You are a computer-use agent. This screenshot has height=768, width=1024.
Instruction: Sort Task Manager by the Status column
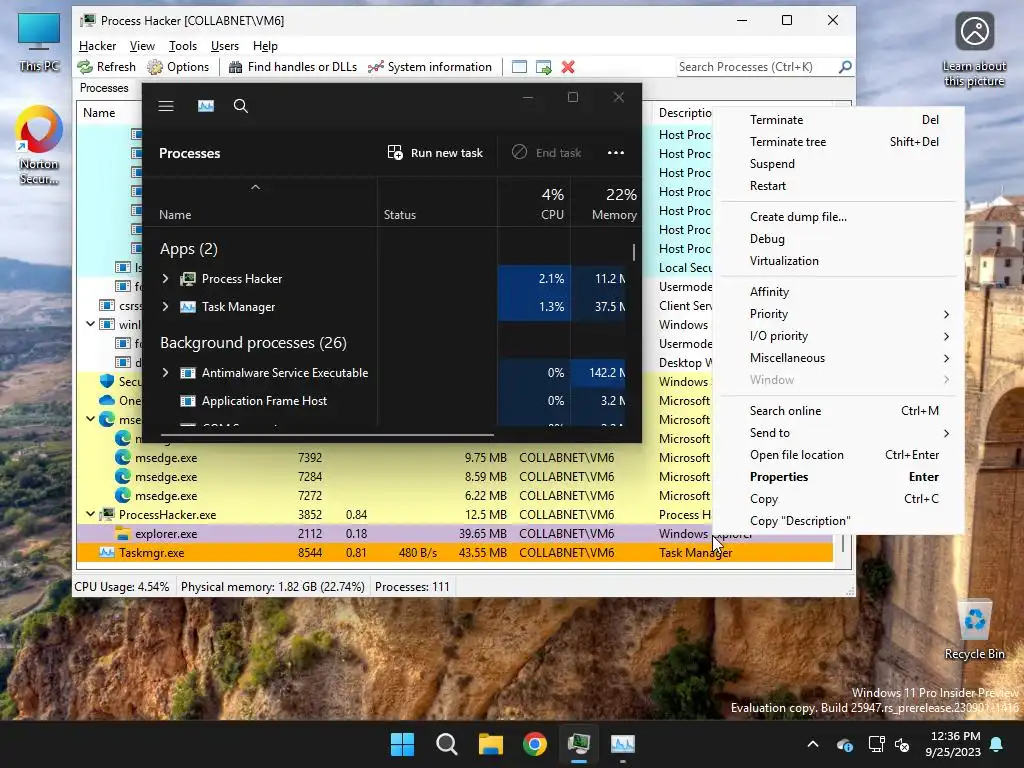[x=438, y=204]
